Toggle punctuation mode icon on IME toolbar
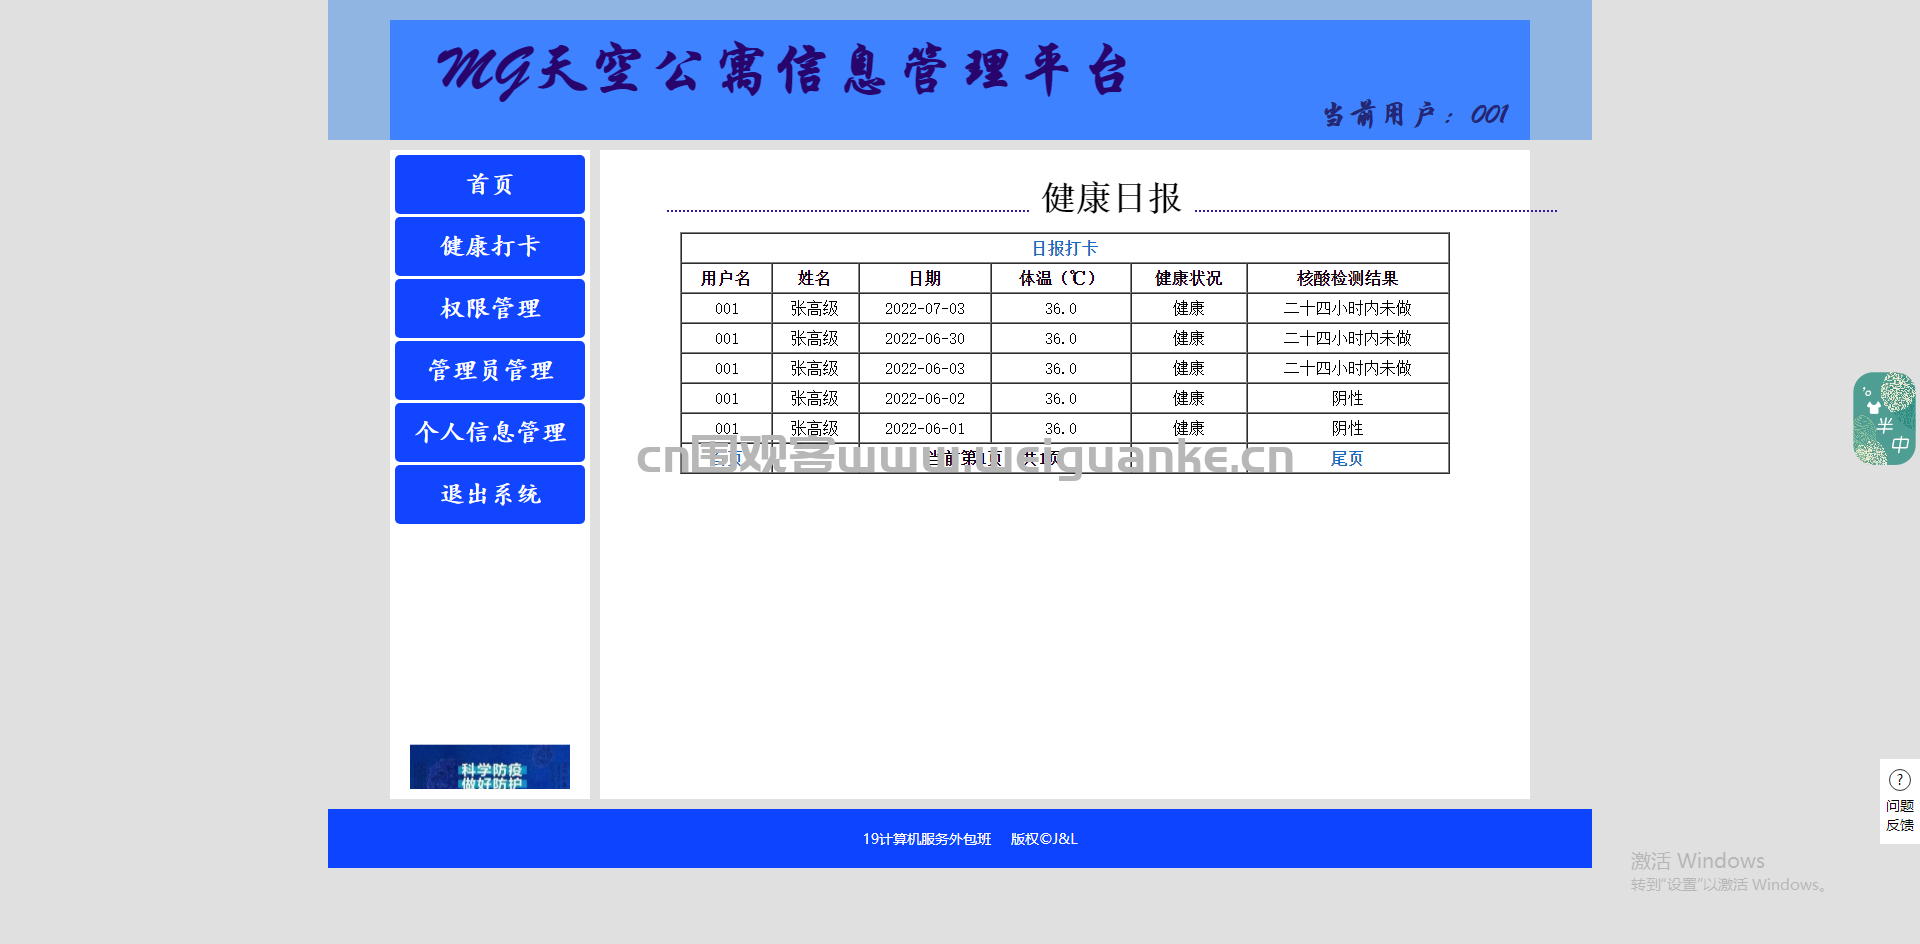This screenshot has width=1920, height=944. 1867,392
